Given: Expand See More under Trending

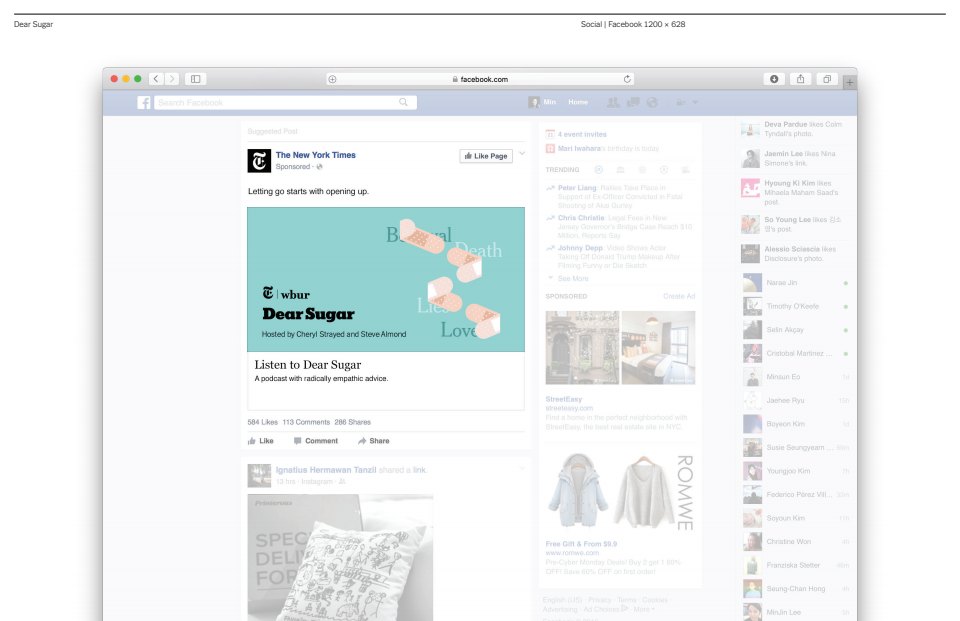Looking at the screenshot, I should pos(572,279).
